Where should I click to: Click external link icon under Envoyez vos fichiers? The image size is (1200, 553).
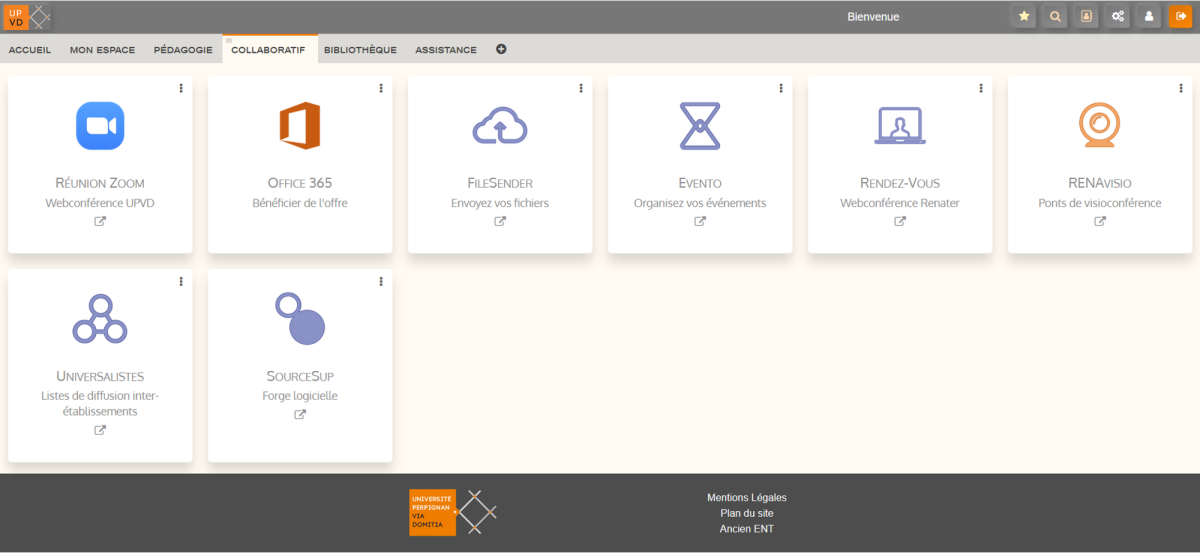point(500,222)
